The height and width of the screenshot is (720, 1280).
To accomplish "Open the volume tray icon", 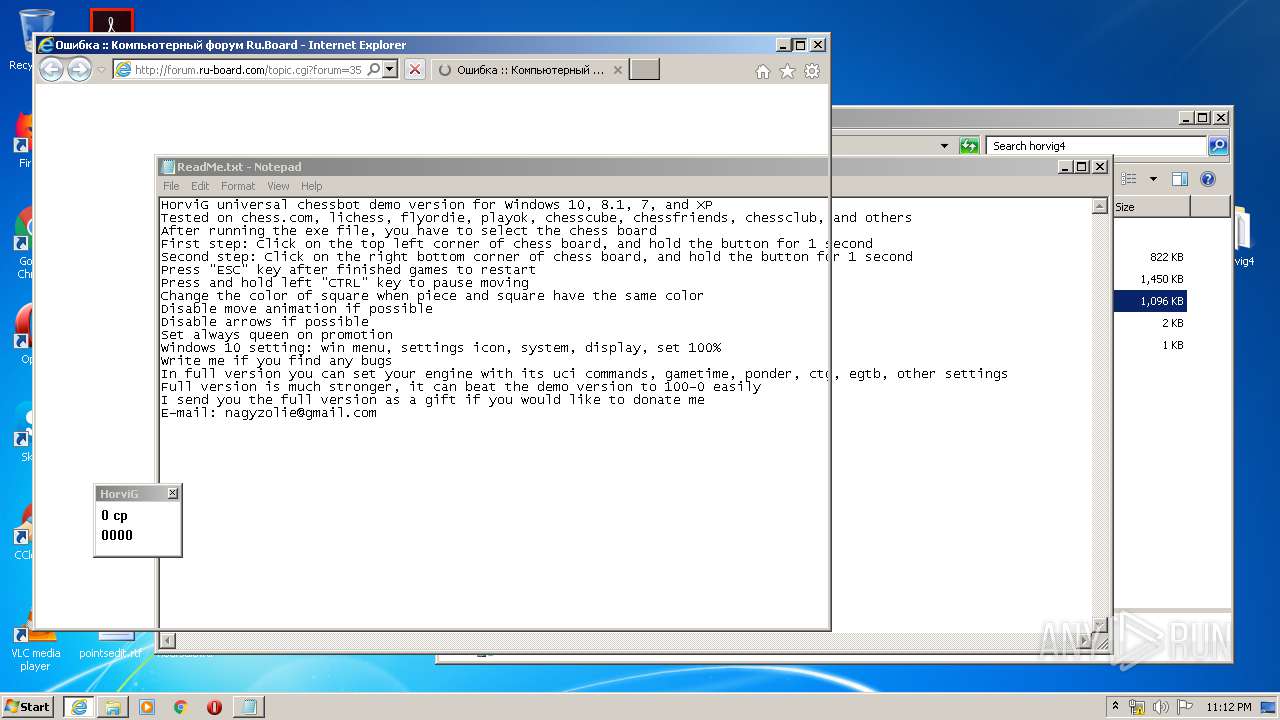I will (x=1161, y=706).
